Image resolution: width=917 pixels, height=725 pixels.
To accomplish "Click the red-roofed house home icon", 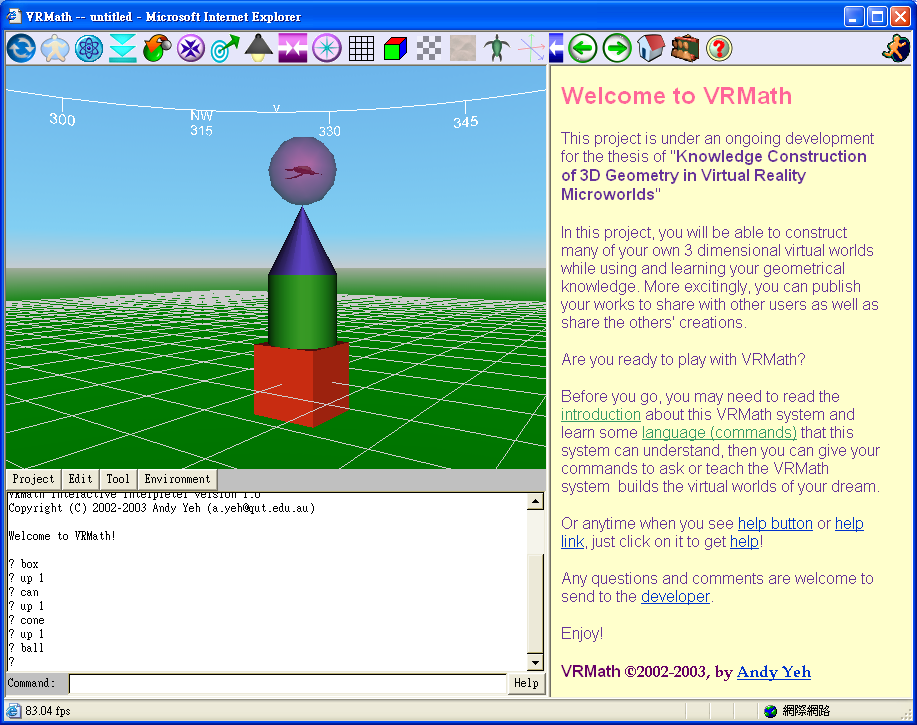I will (x=650, y=48).
